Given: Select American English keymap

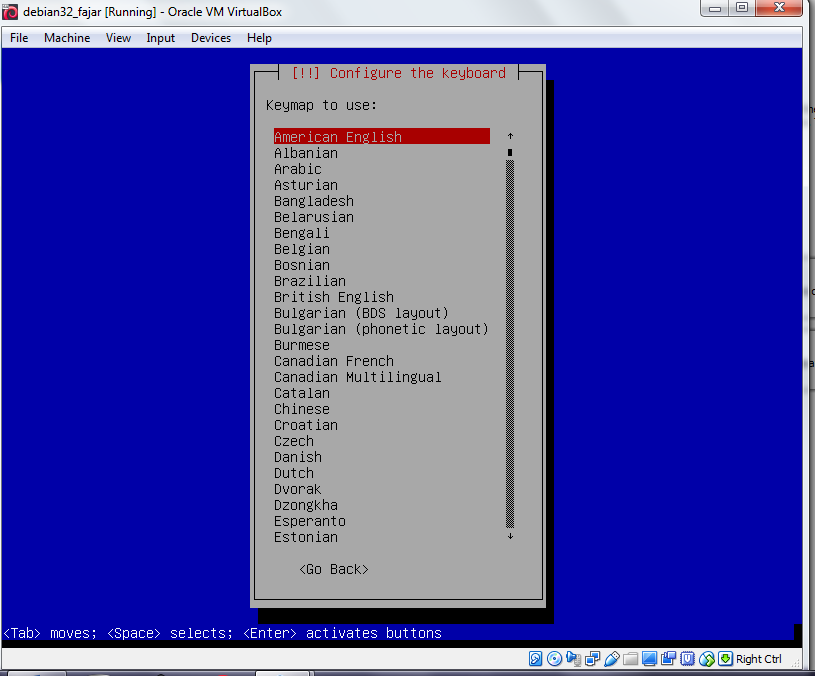Looking at the screenshot, I should coord(382,137).
